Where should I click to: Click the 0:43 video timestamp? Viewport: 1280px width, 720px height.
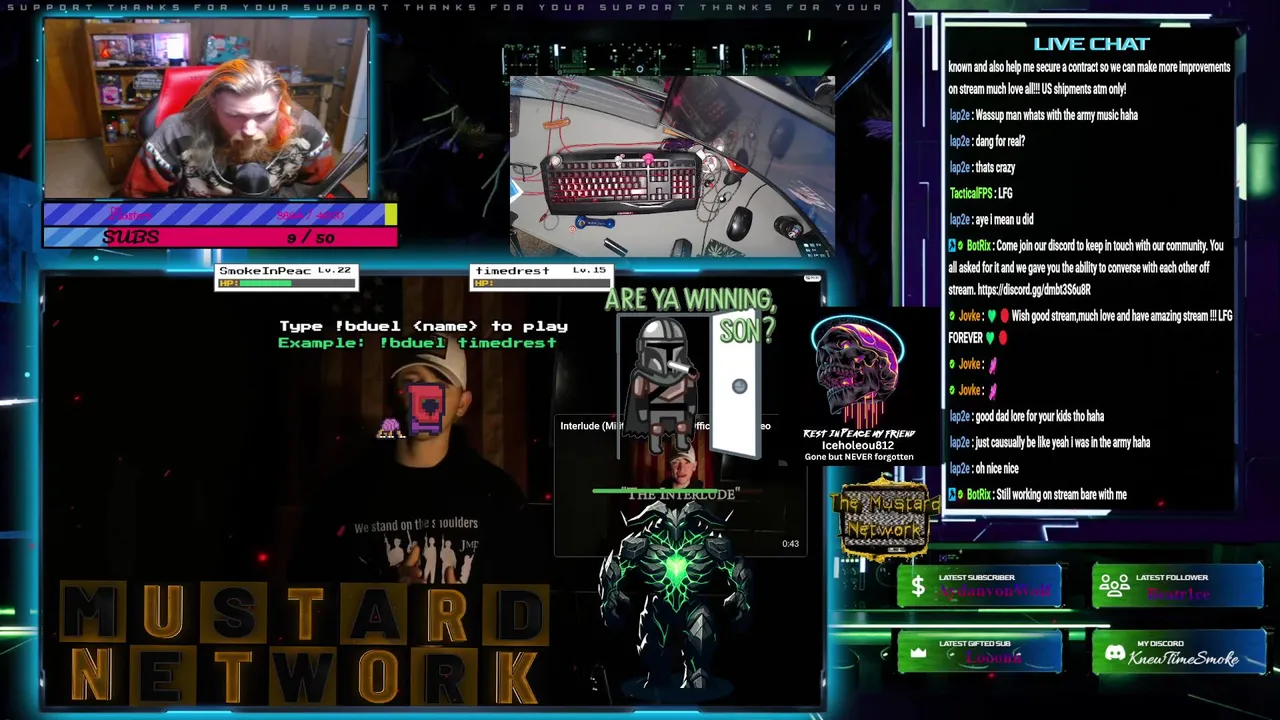(790, 544)
